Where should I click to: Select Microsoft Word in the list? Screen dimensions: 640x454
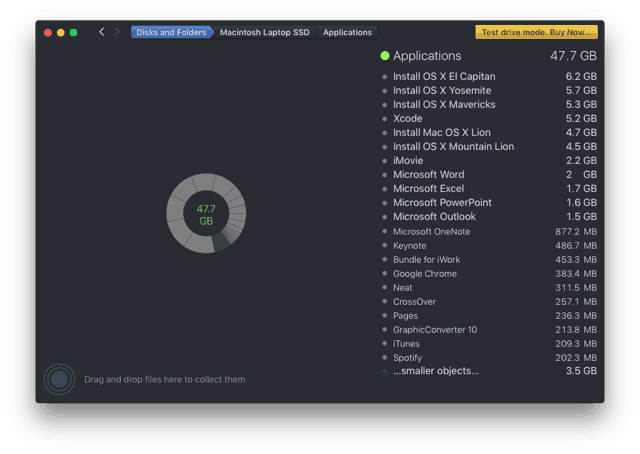(489, 174)
